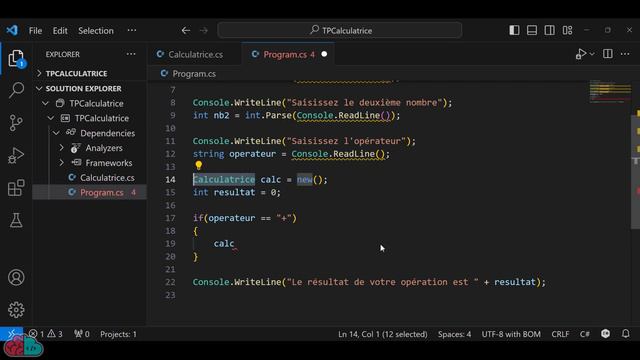
Task: Show code actions via lightbulb icon
Action: 199,165
